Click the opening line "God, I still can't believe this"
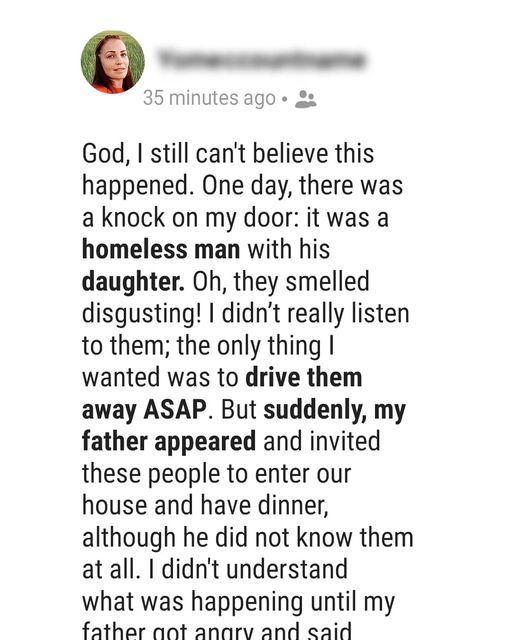512x640 pixels. (x=228, y=154)
